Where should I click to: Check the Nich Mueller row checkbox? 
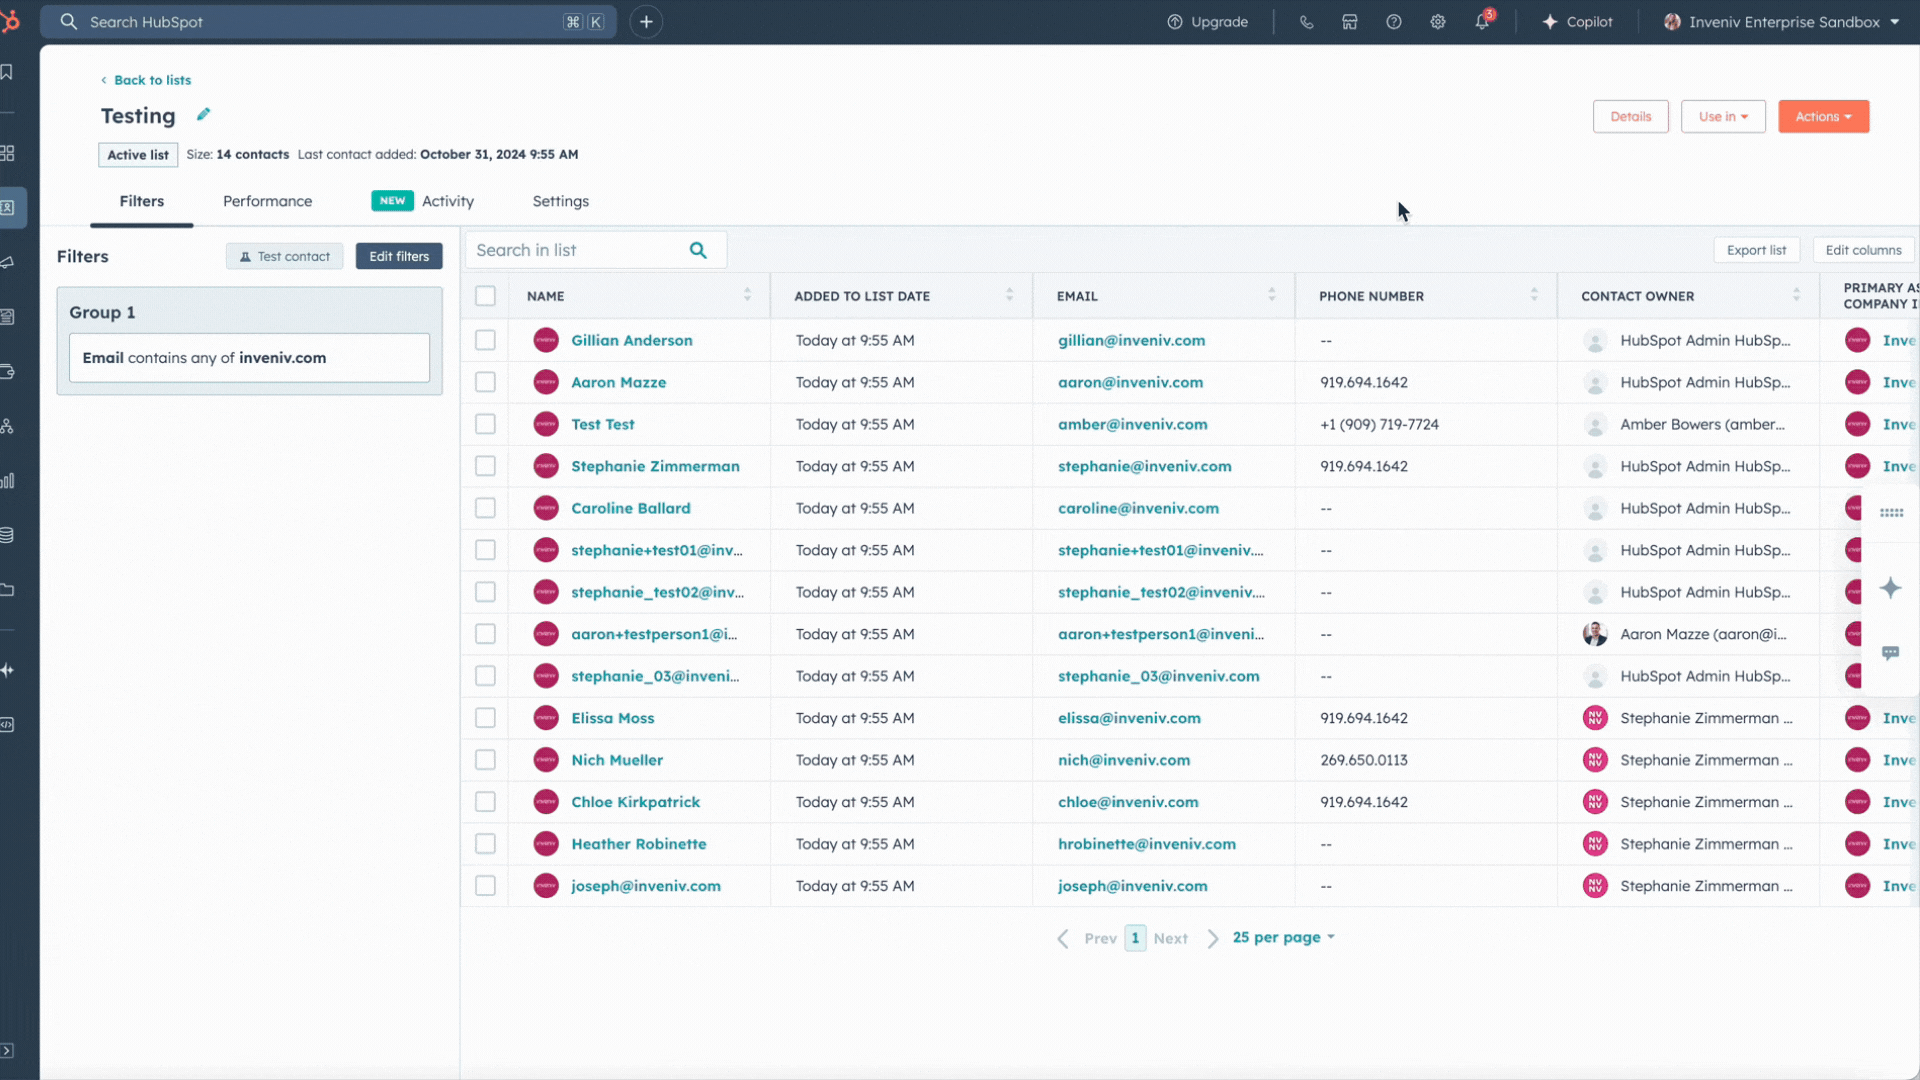click(485, 760)
